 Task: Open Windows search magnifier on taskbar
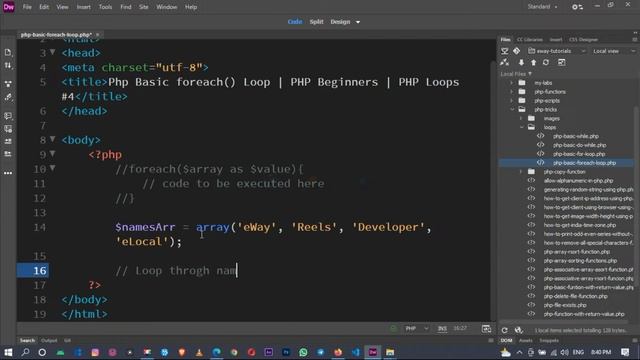point(25,352)
